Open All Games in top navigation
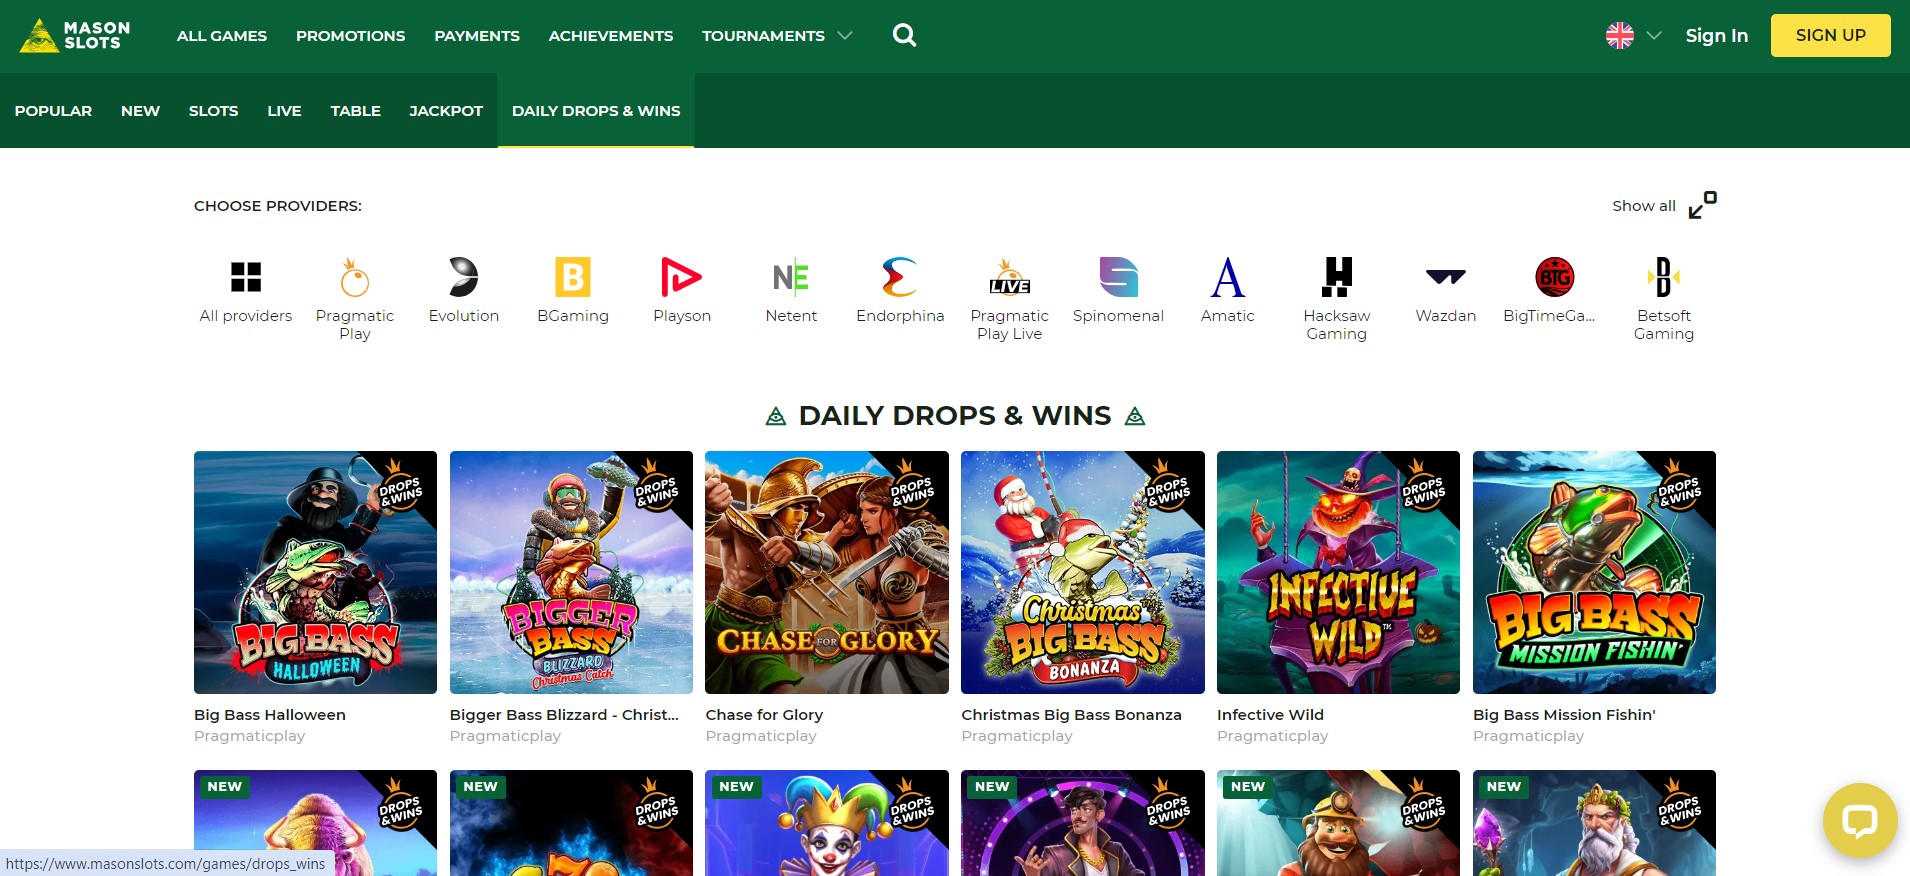Image resolution: width=1910 pixels, height=876 pixels. [x=222, y=36]
